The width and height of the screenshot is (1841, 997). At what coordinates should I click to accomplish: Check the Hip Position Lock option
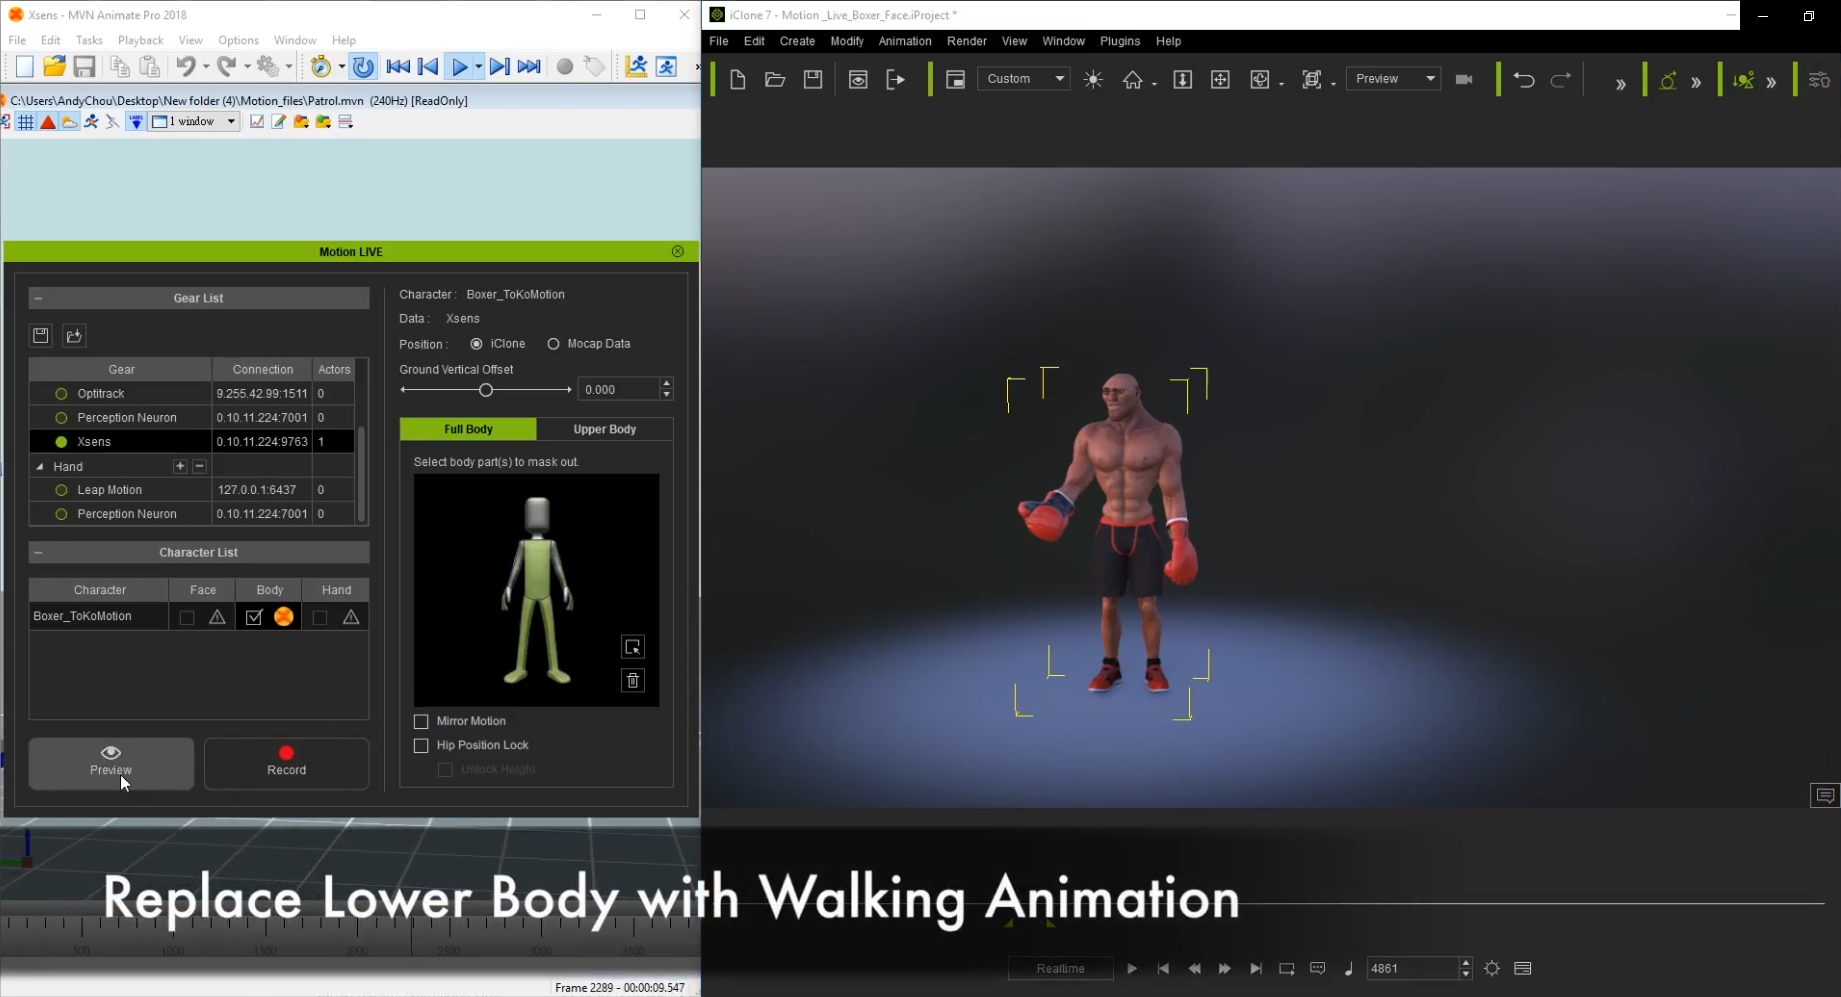click(x=421, y=746)
